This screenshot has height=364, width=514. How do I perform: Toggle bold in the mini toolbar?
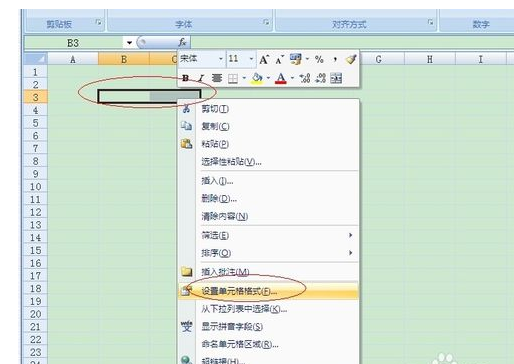coord(186,78)
